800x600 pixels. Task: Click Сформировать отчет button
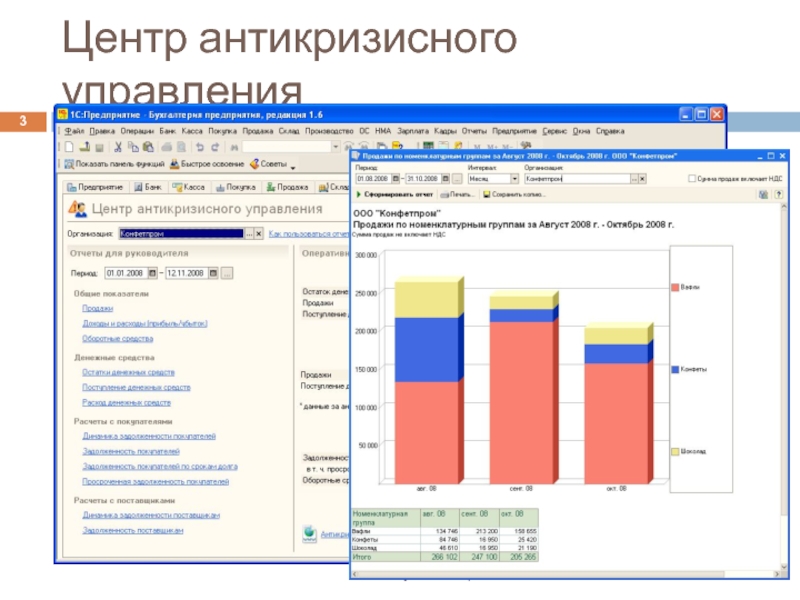pos(395,194)
